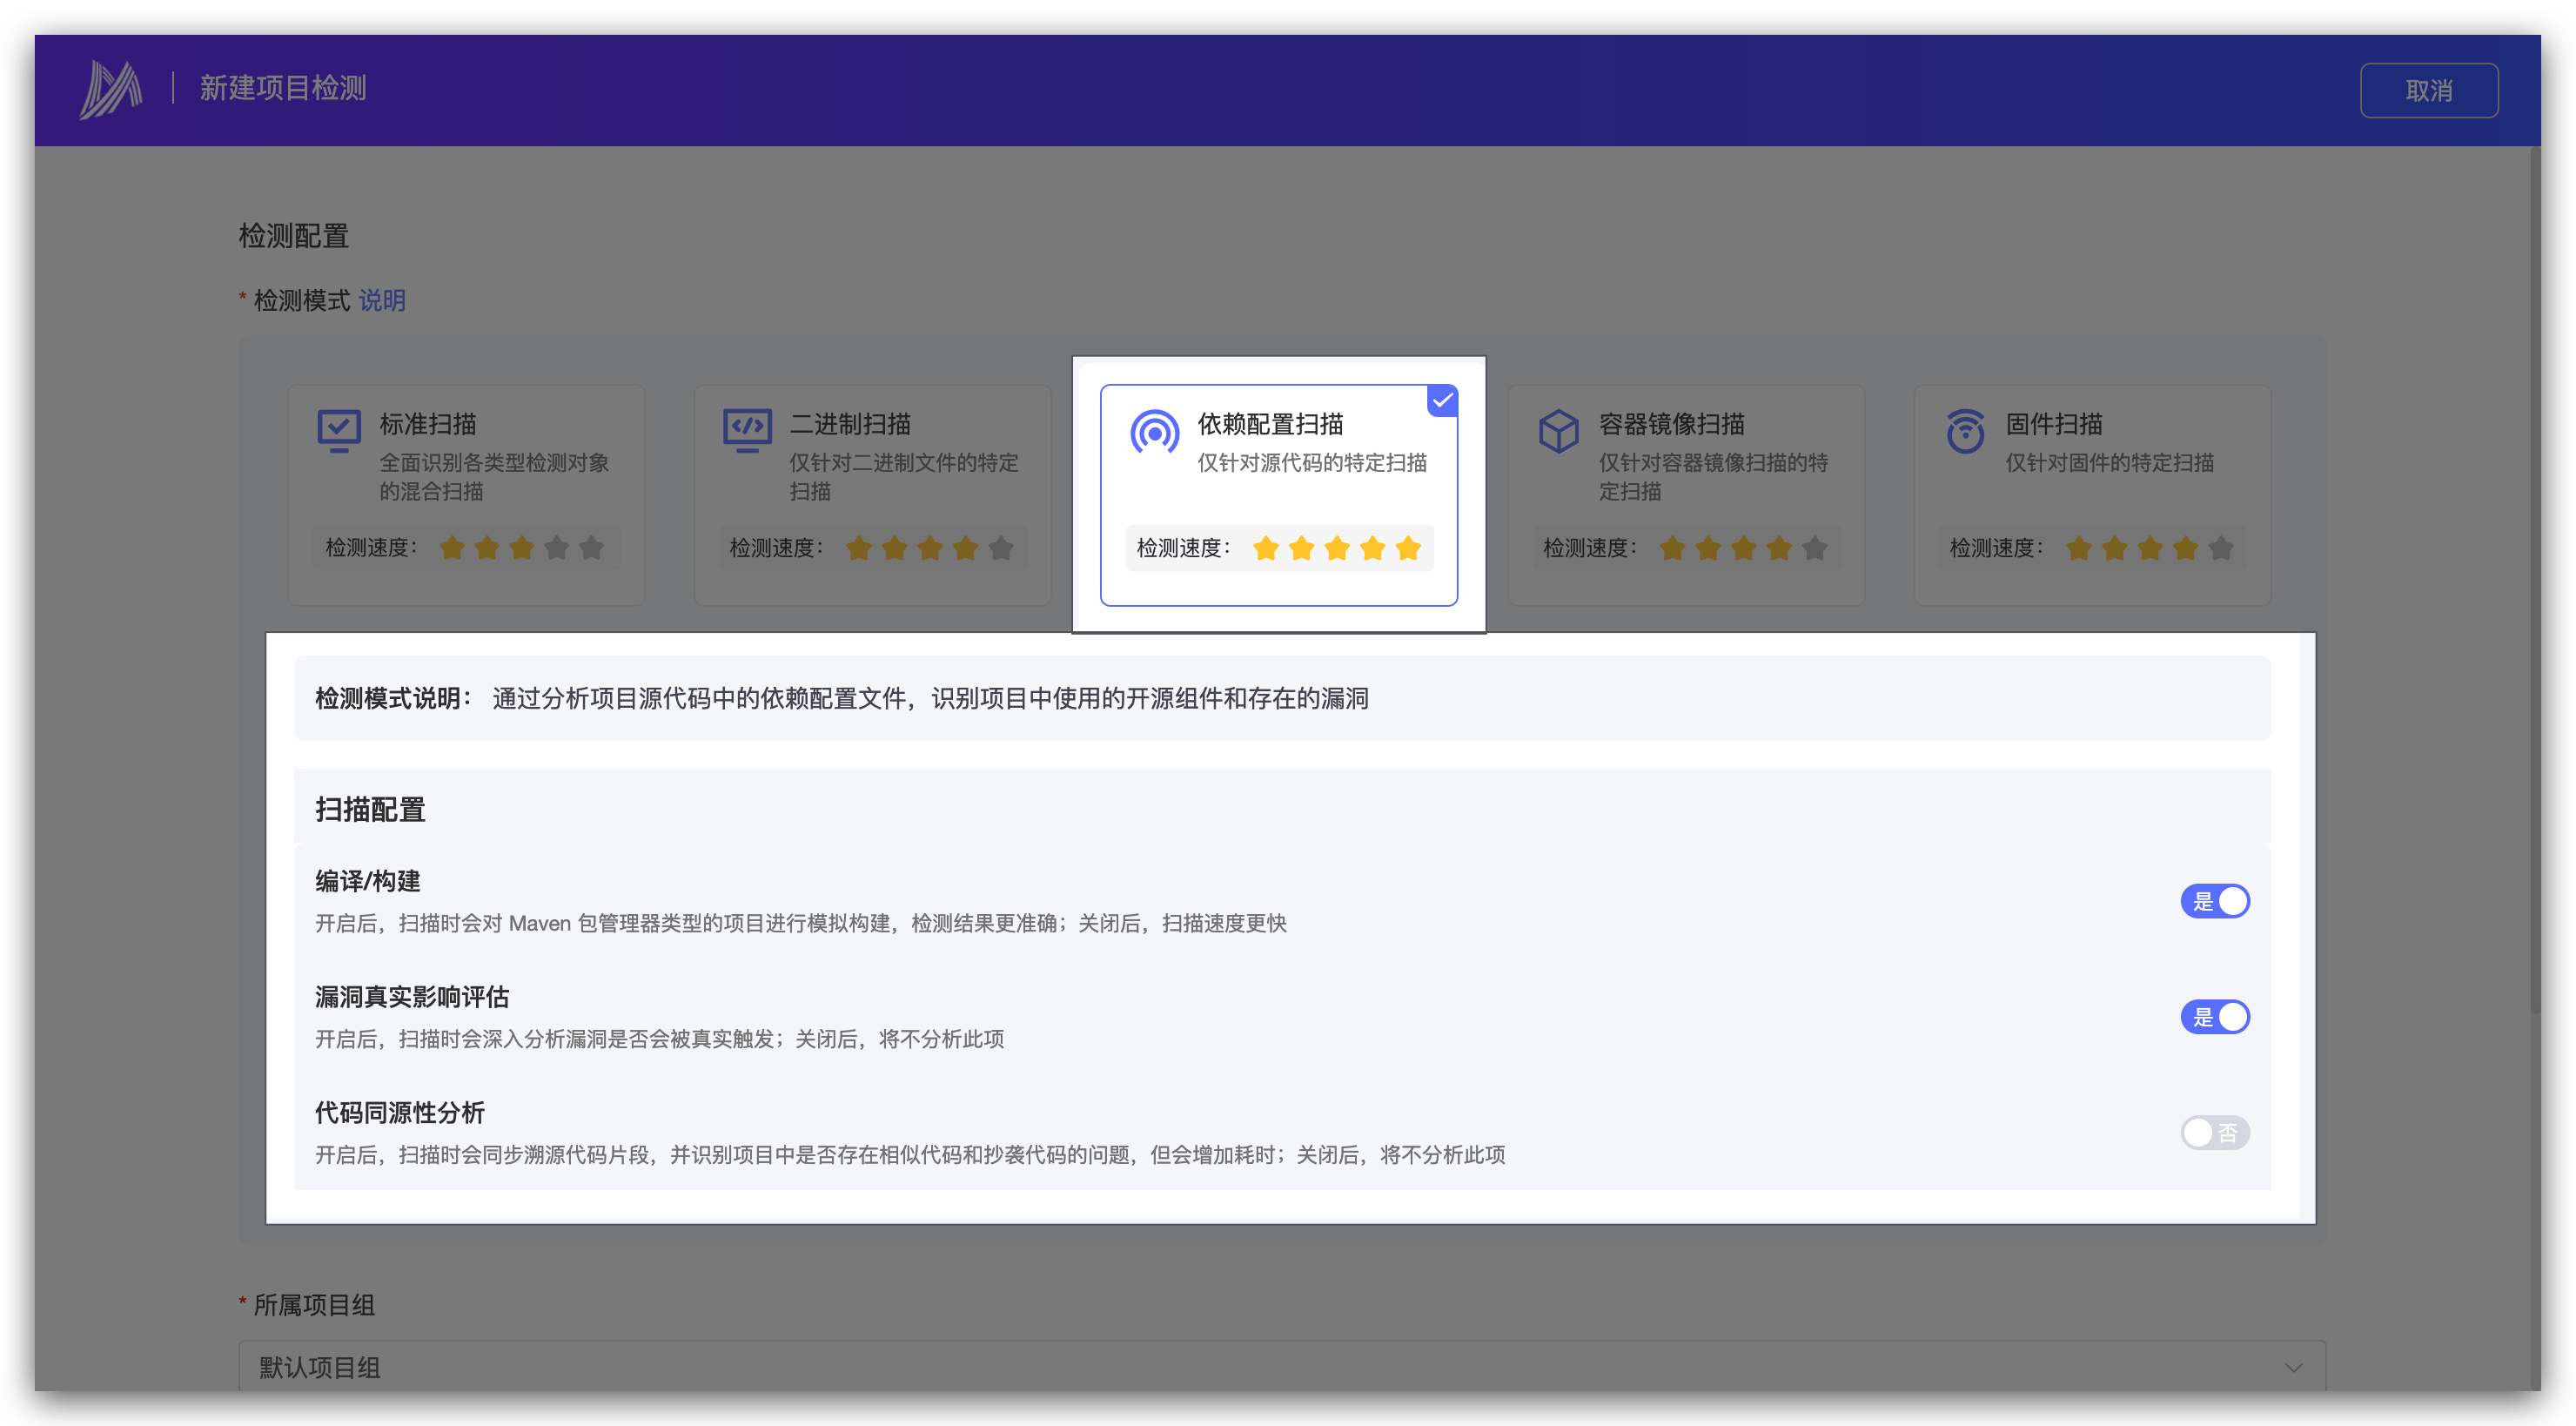
Task: Disable the 编译/构建 toggle
Action: (2214, 901)
